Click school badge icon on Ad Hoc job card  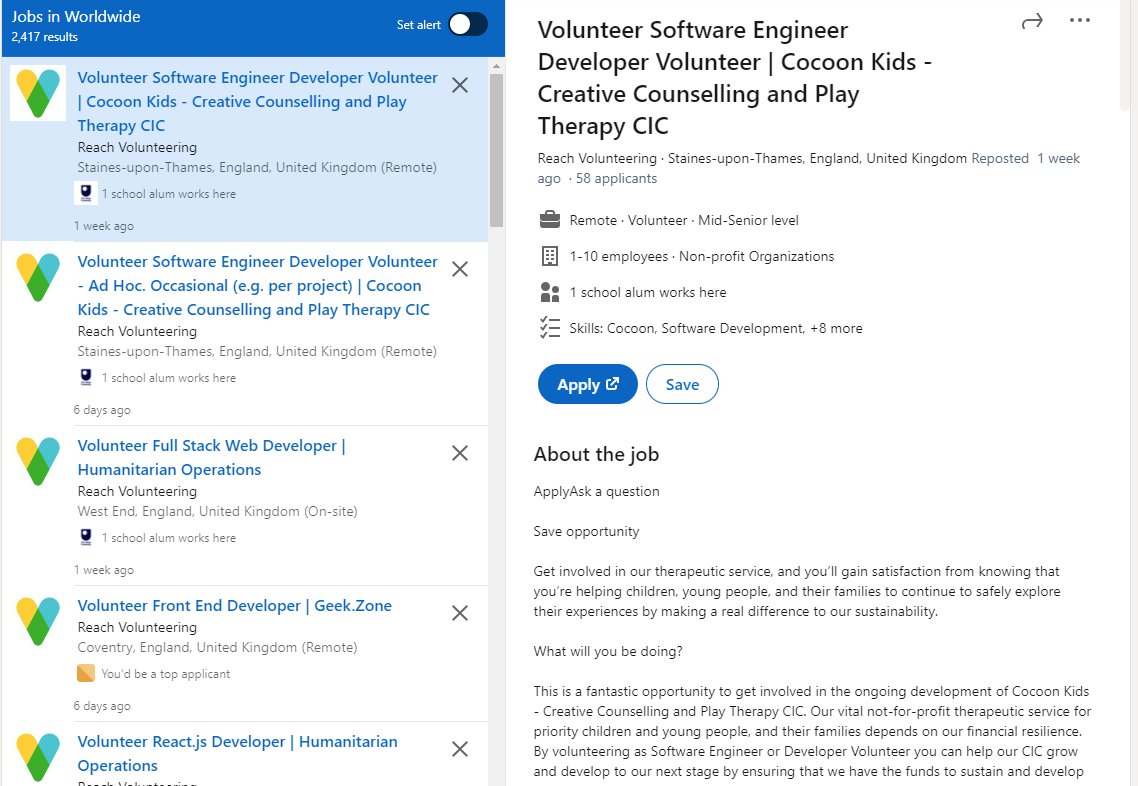click(86, 377)
